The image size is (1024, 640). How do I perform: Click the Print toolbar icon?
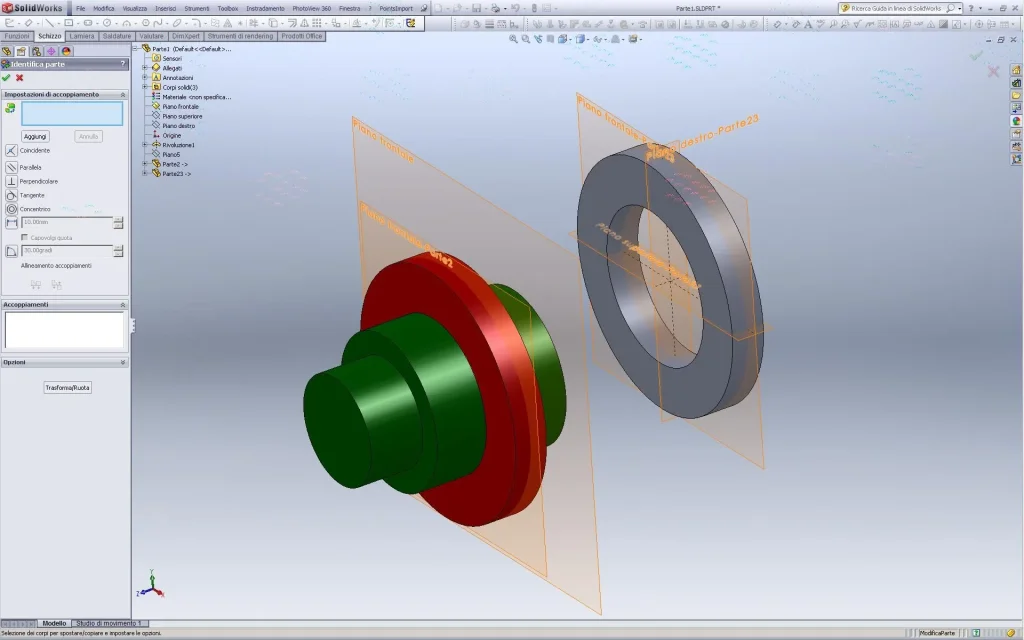pyautogui.click(x=496, y=8)
